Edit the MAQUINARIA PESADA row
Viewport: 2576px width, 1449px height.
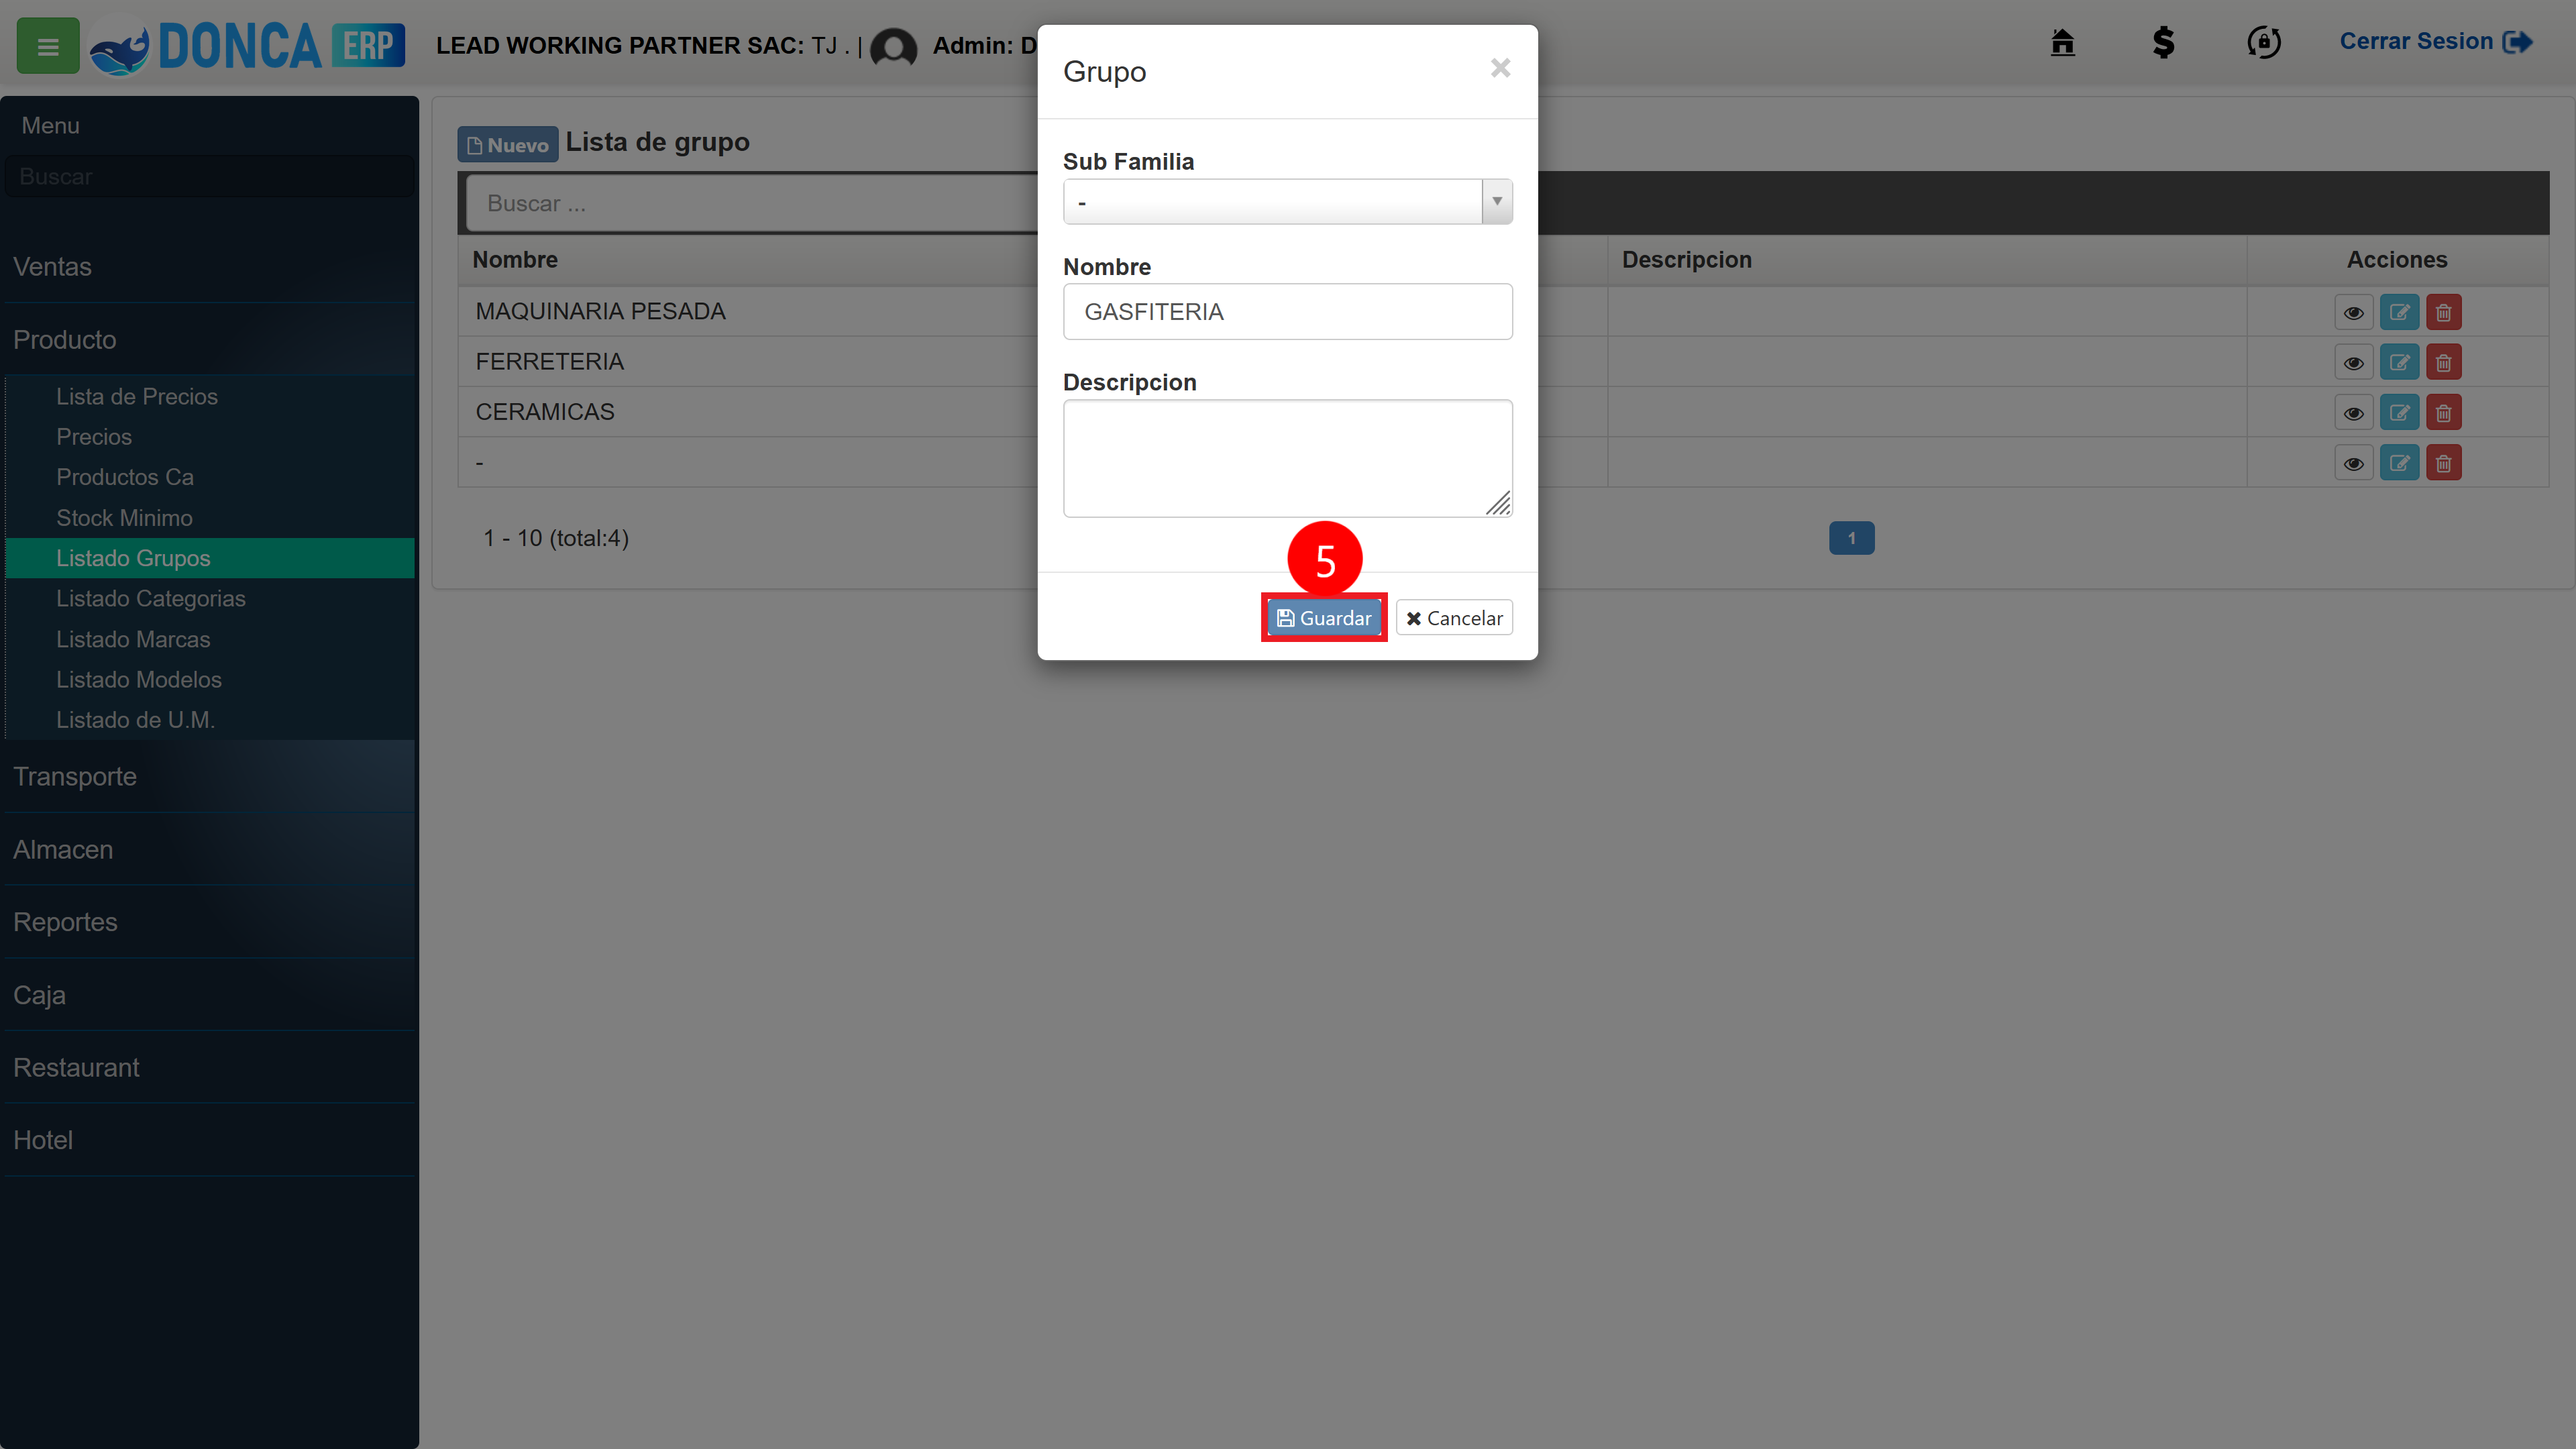[x=2399, y=313]
